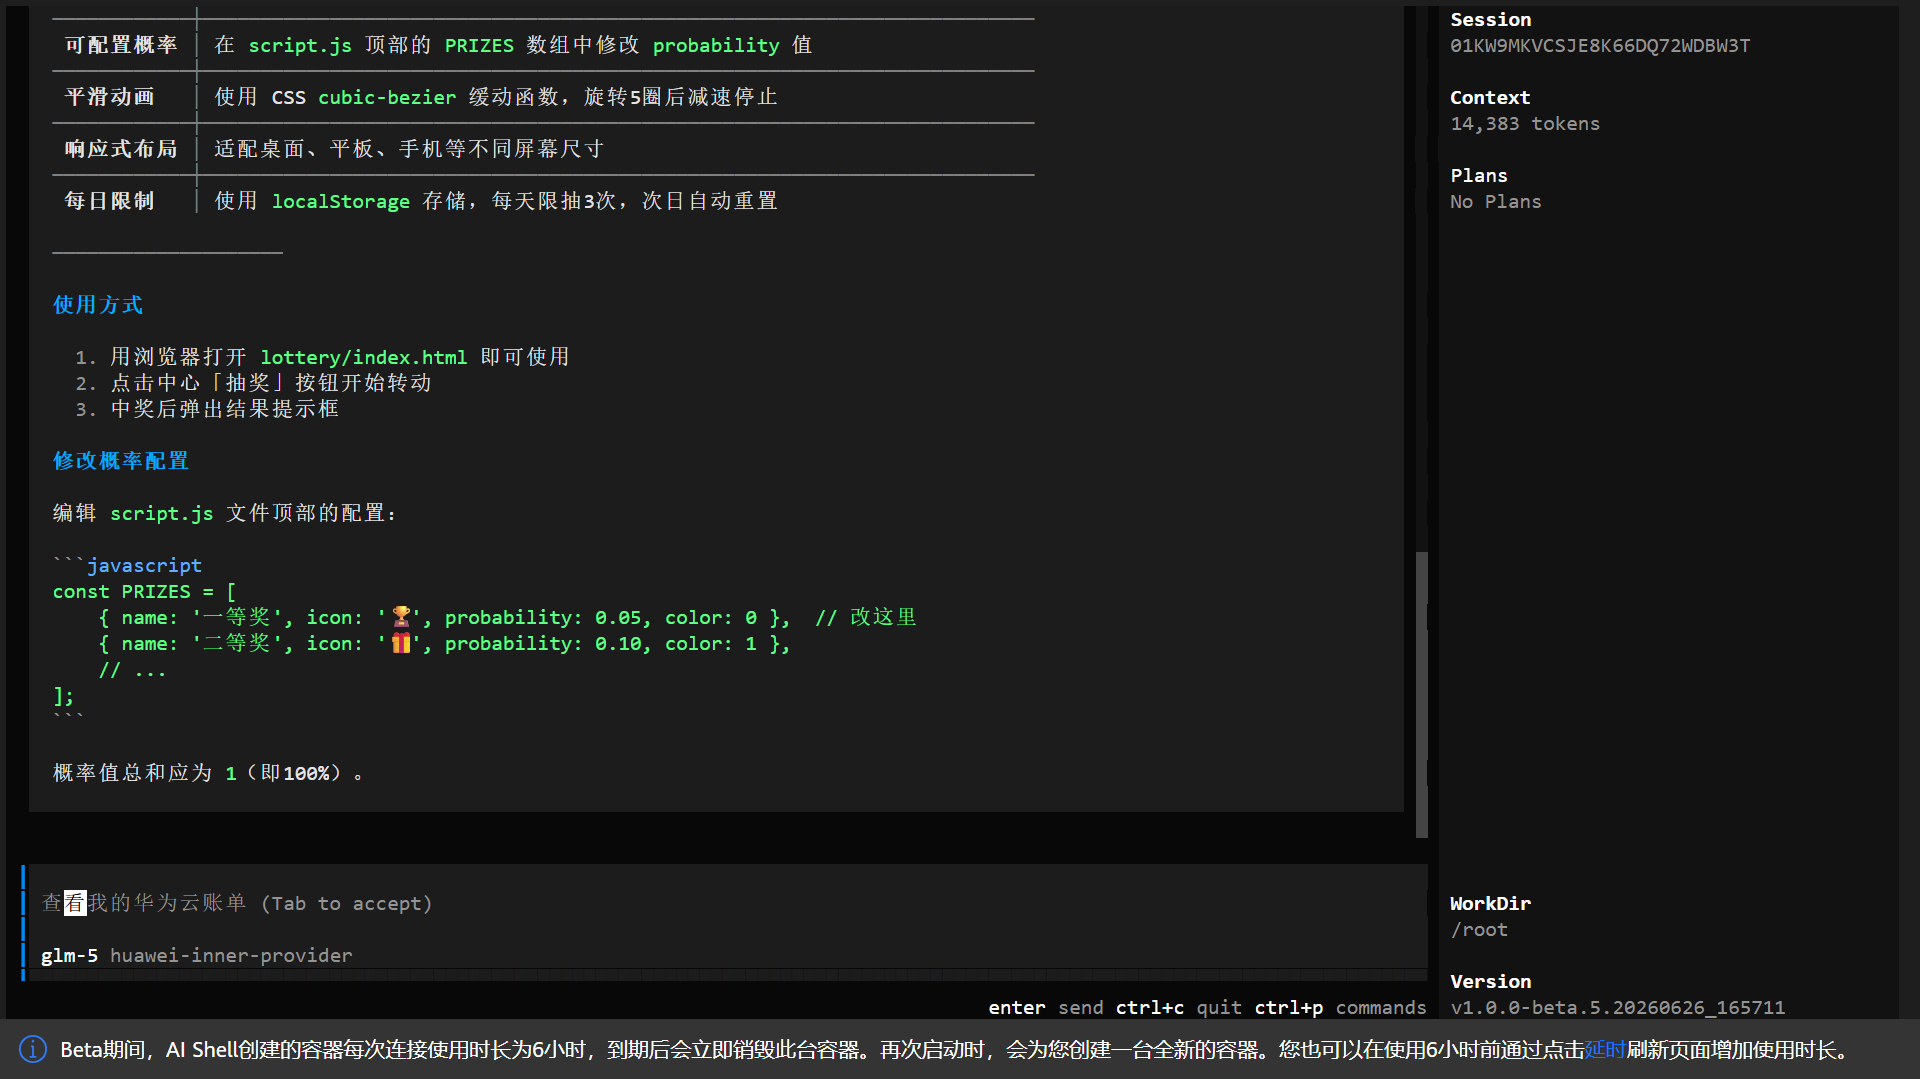Click the 'ctrl+p commands' shortcut hint
This screenshot has height=1079, width=1920.
pyautogui.click(x=1341, y=1007)
